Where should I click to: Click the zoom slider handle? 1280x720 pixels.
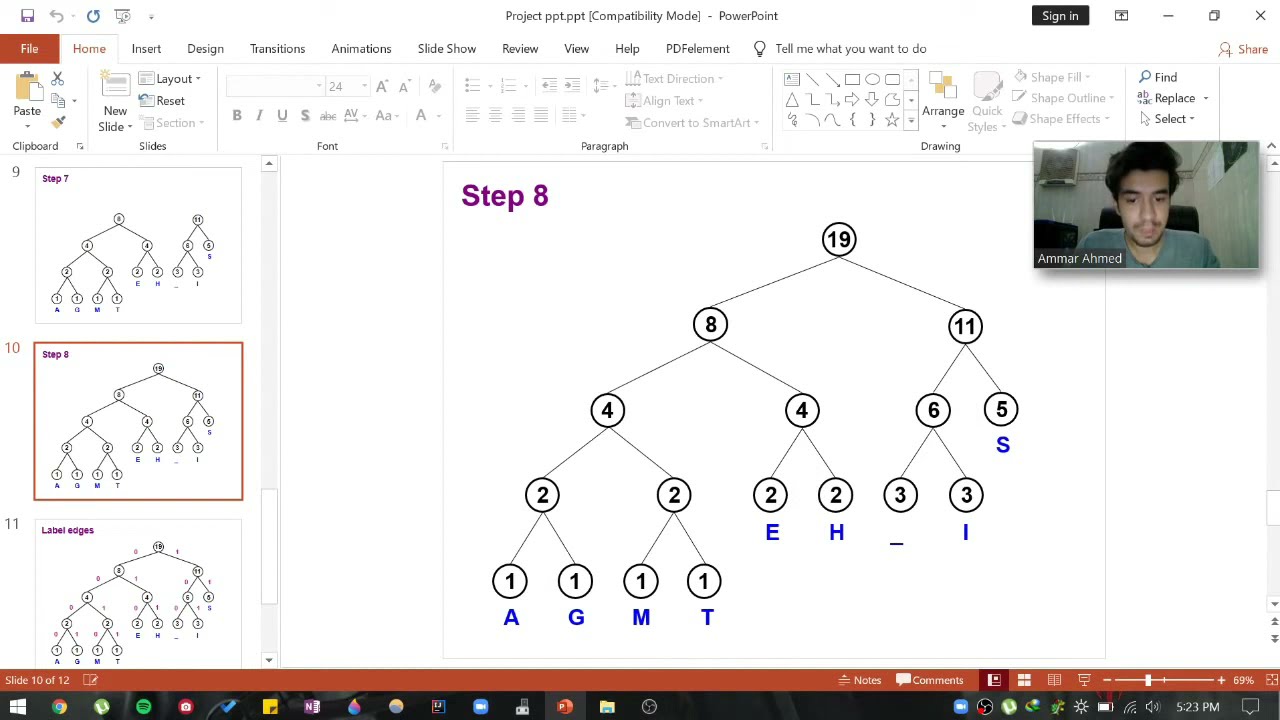click(1147, 680)
